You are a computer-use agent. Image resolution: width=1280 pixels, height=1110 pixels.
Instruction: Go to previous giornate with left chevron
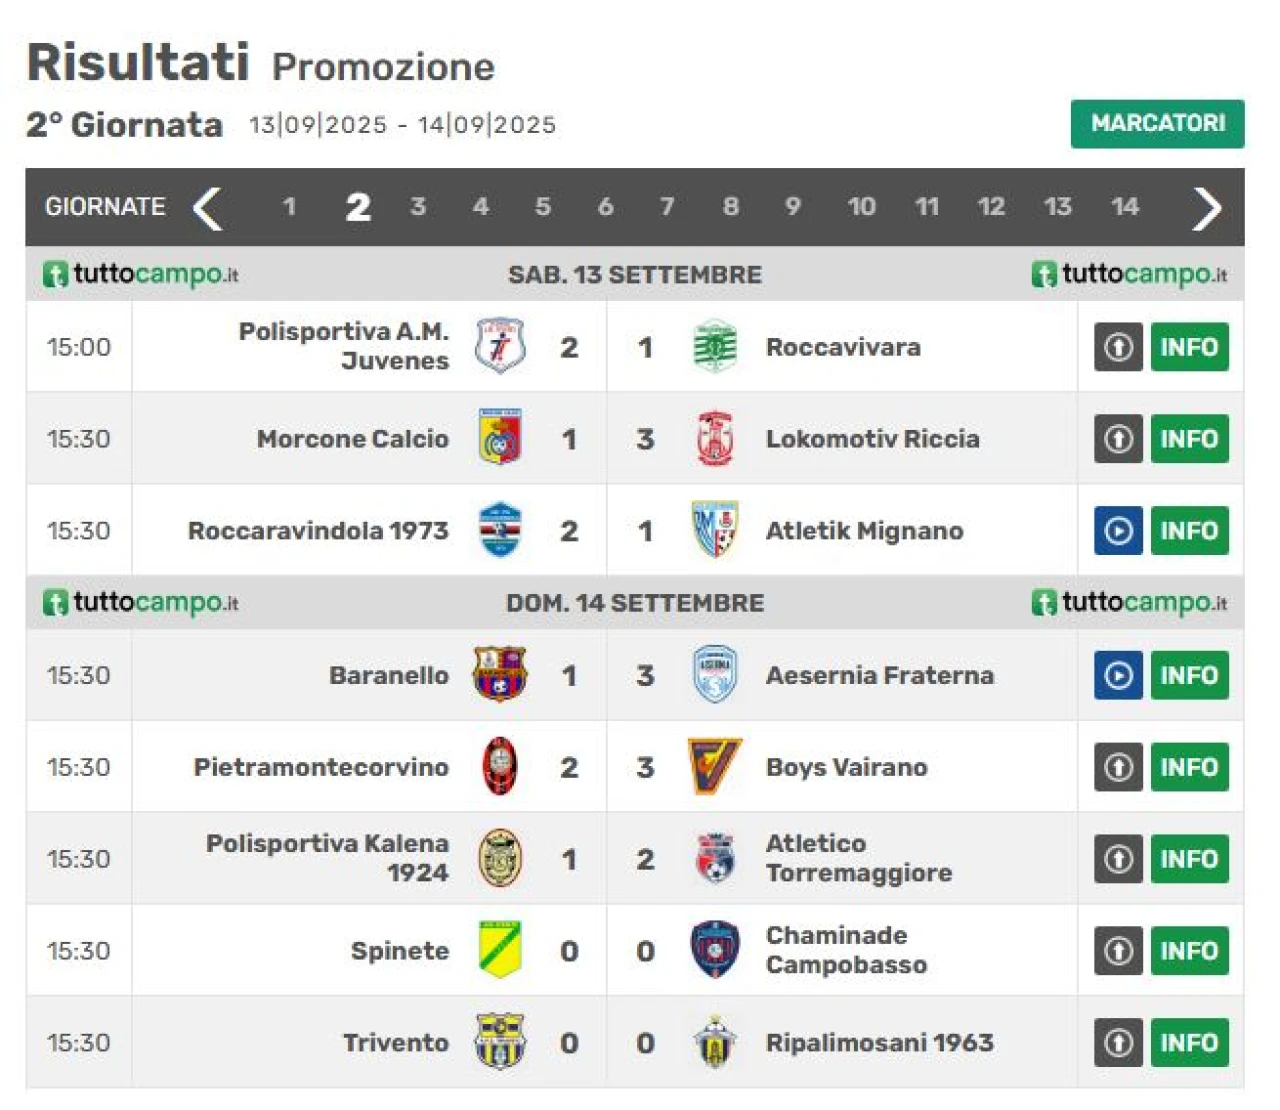(207, 208)
